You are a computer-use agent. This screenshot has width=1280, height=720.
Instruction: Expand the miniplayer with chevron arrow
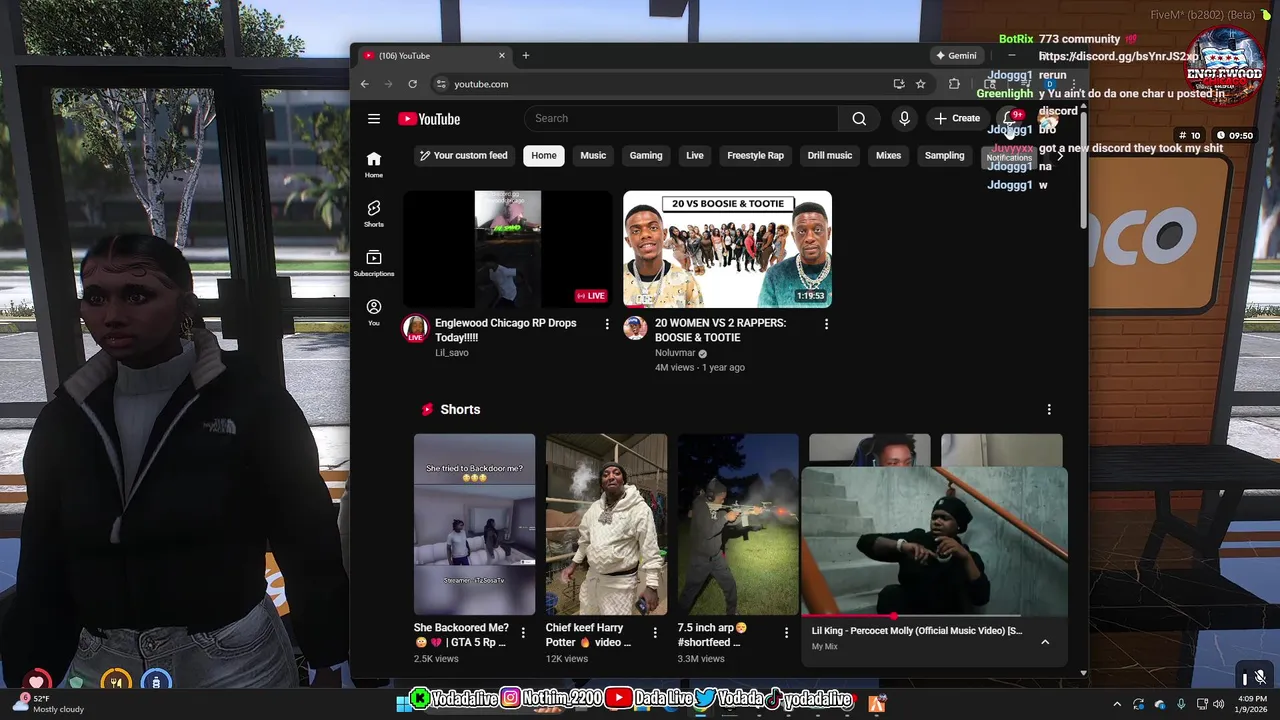1045,642
